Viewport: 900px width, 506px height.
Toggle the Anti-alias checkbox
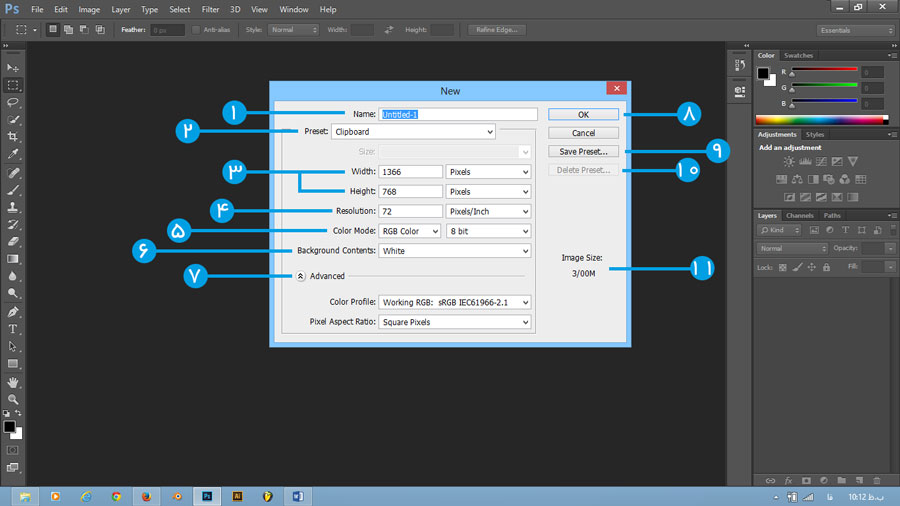coord(196,30)
